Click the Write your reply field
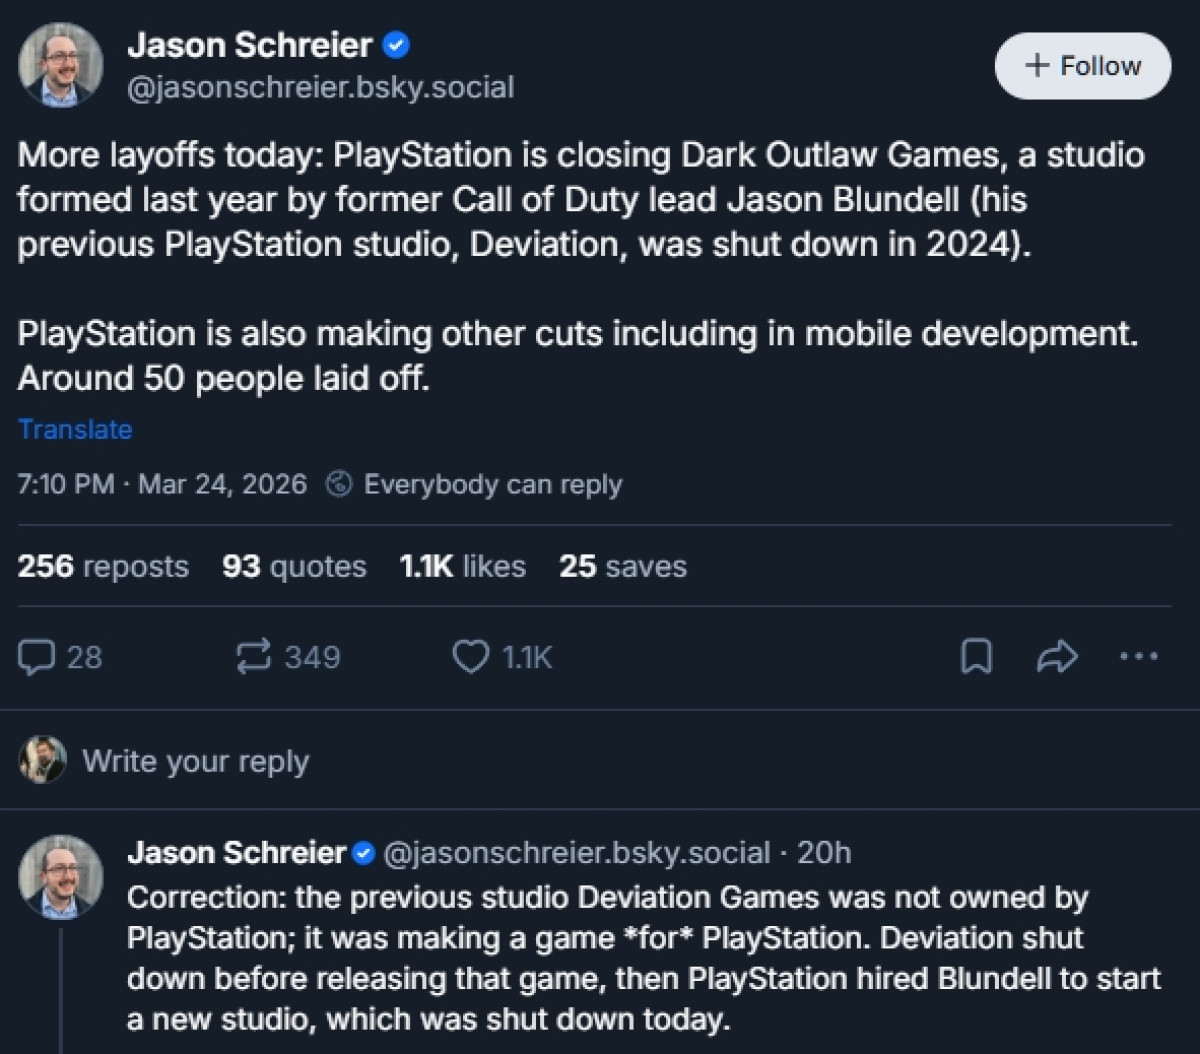The width and height of the screenshot is (1200, 1054). pos(196,761)
